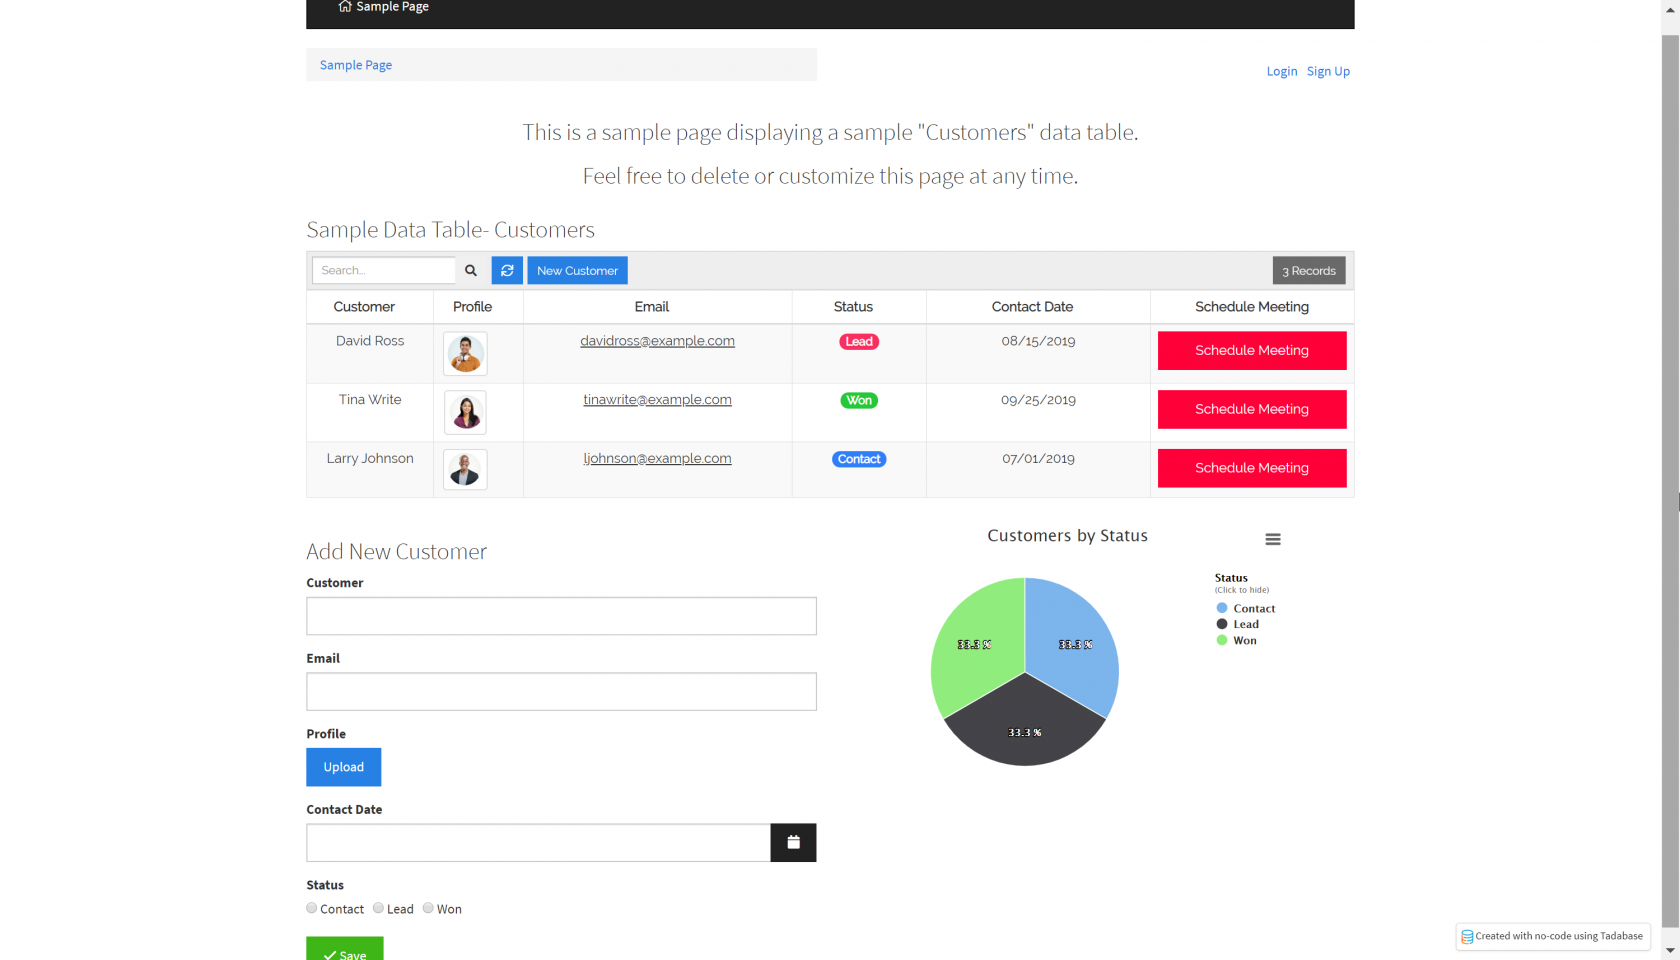This screenshot has width=1680, height=960.
Task: Hide Won series in chart legend
Action: (1237, 640)
